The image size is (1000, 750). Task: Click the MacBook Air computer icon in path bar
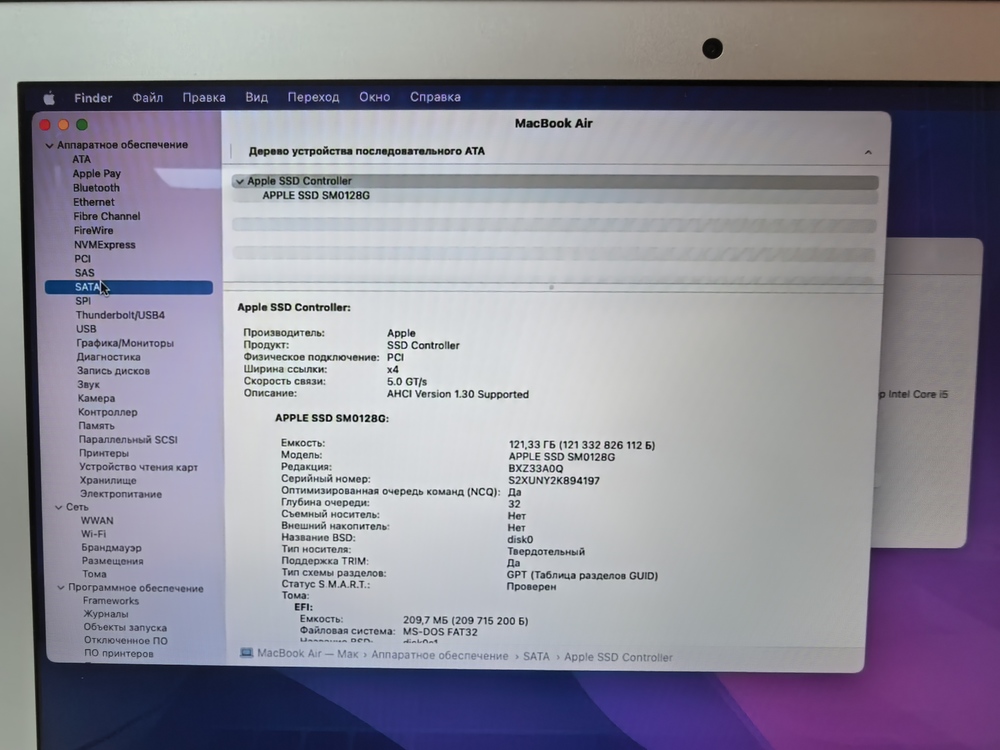[246, 653]
